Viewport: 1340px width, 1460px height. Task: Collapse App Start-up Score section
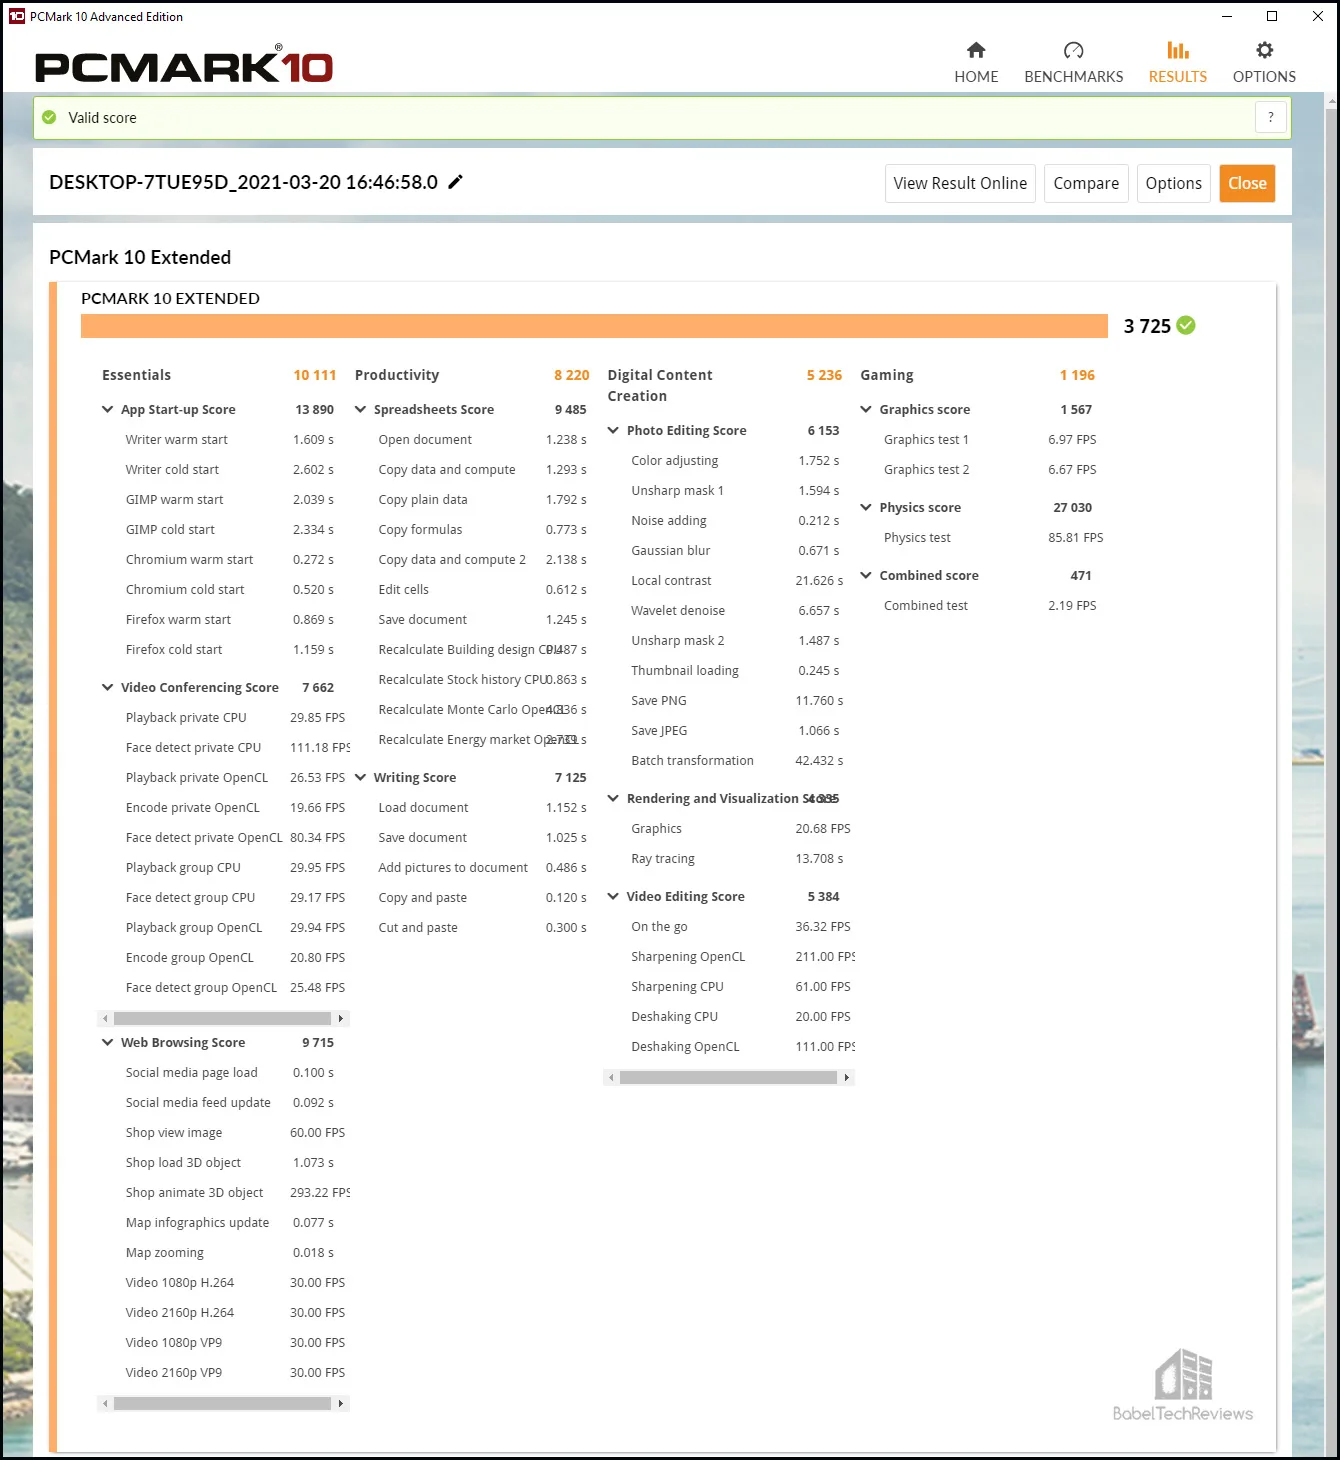tap(107, 409)
